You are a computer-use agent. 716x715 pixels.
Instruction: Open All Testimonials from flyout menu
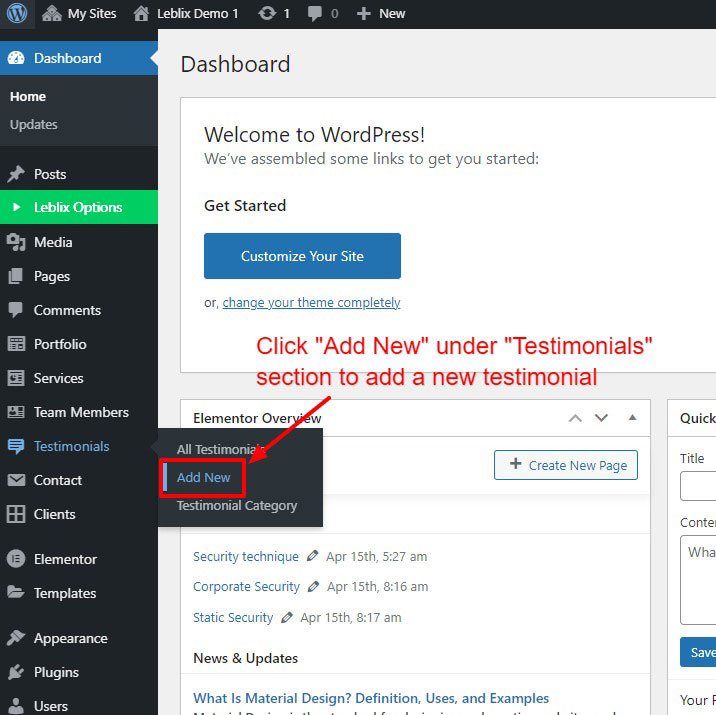coord(218,449)
